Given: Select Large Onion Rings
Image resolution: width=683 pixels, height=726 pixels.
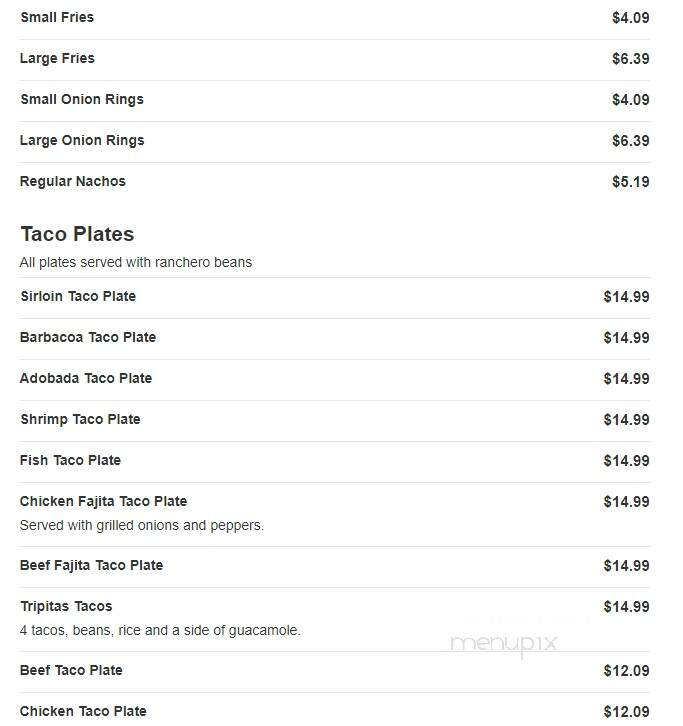Looking at the screenshot, I should tap(334, 142).
